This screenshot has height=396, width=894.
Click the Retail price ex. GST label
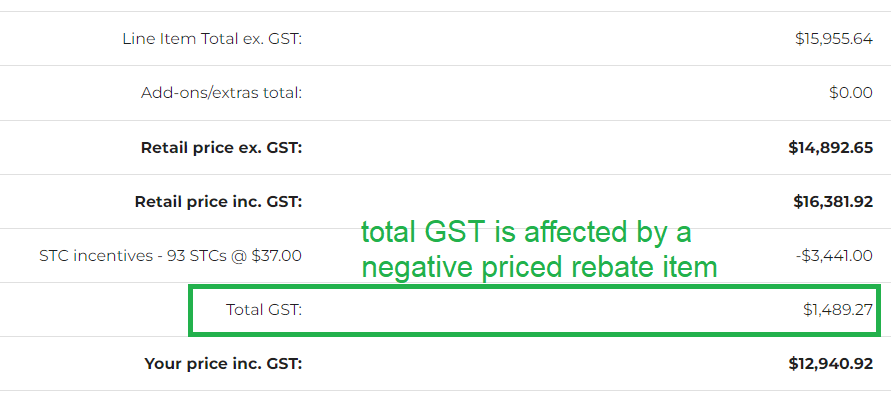(x=221, y=148)
